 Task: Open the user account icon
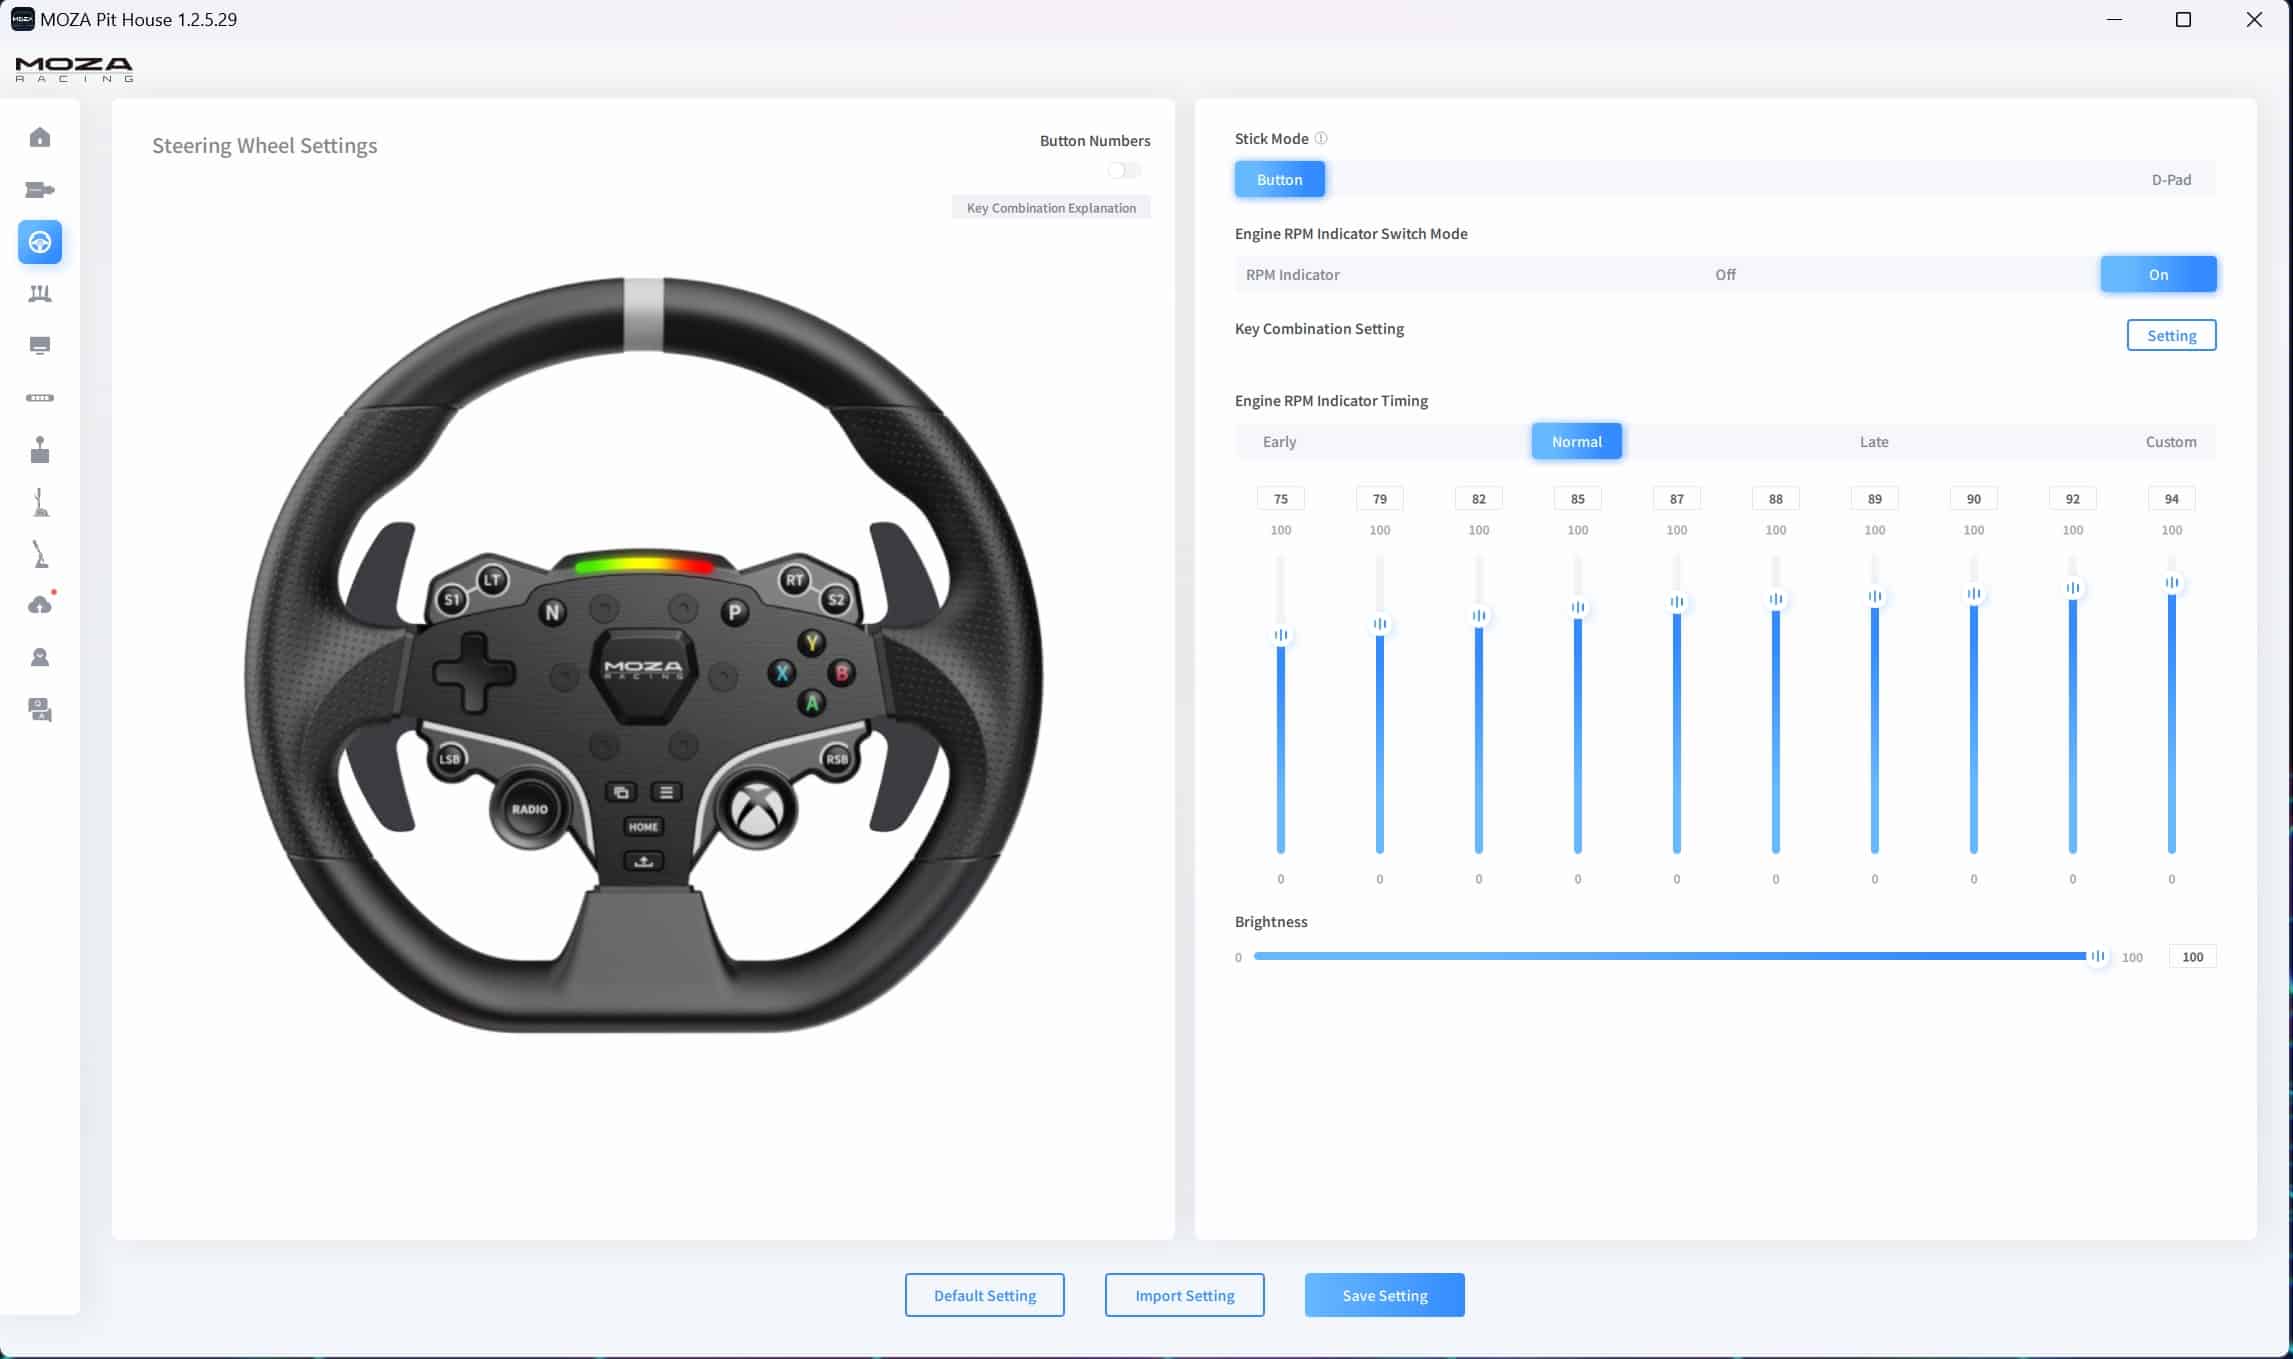click(x=40, y=657)
